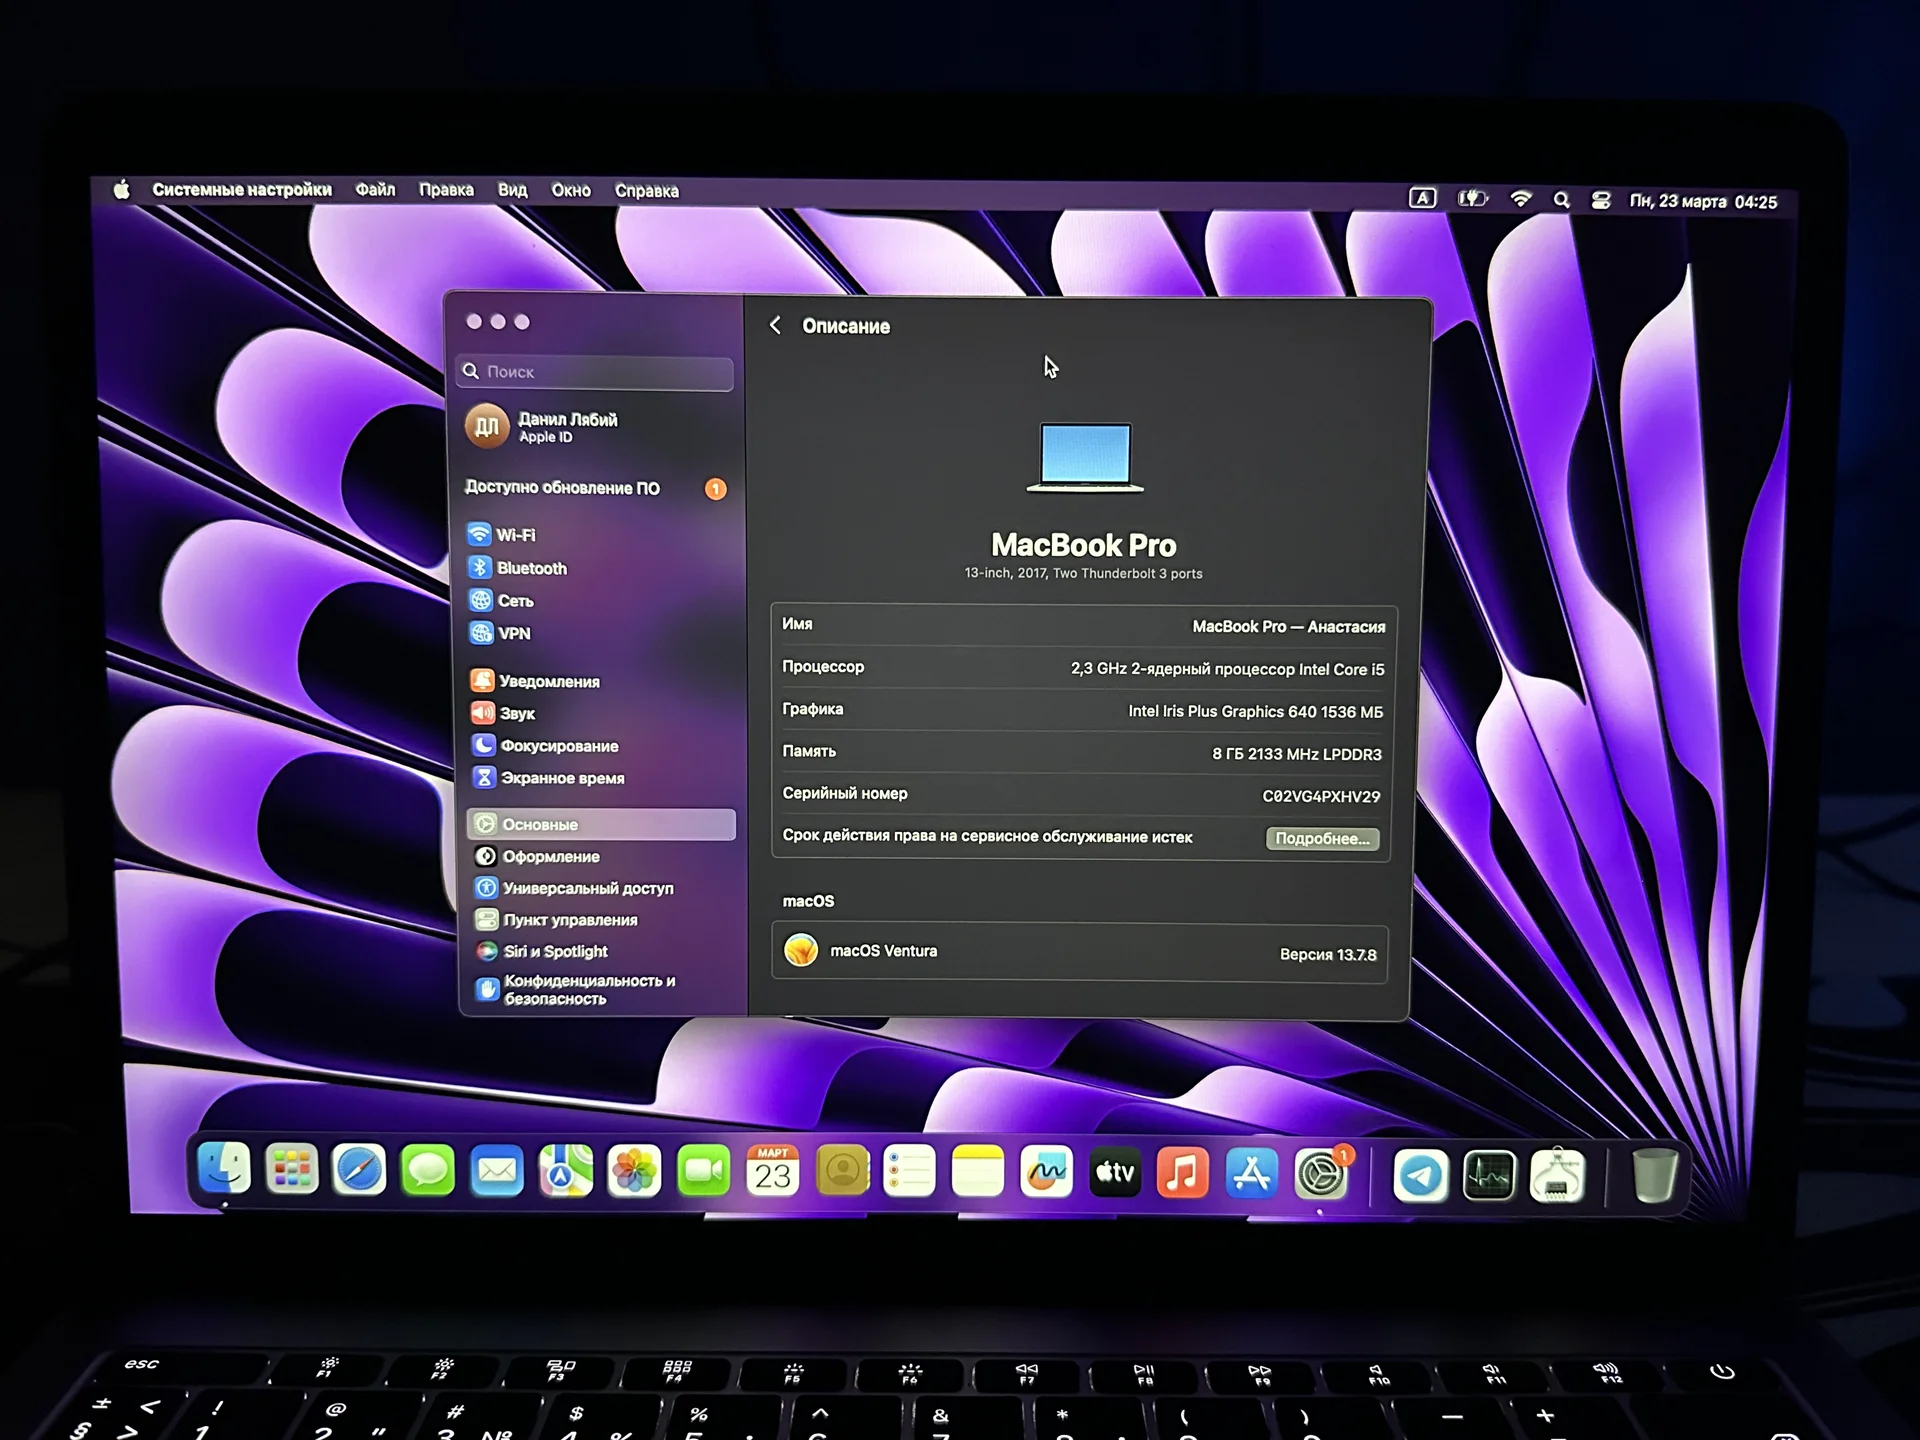Viewport: 1920px width, 1440px height.
Task: Open Данил Лябий Apple ID account
Action: (543, 427)
